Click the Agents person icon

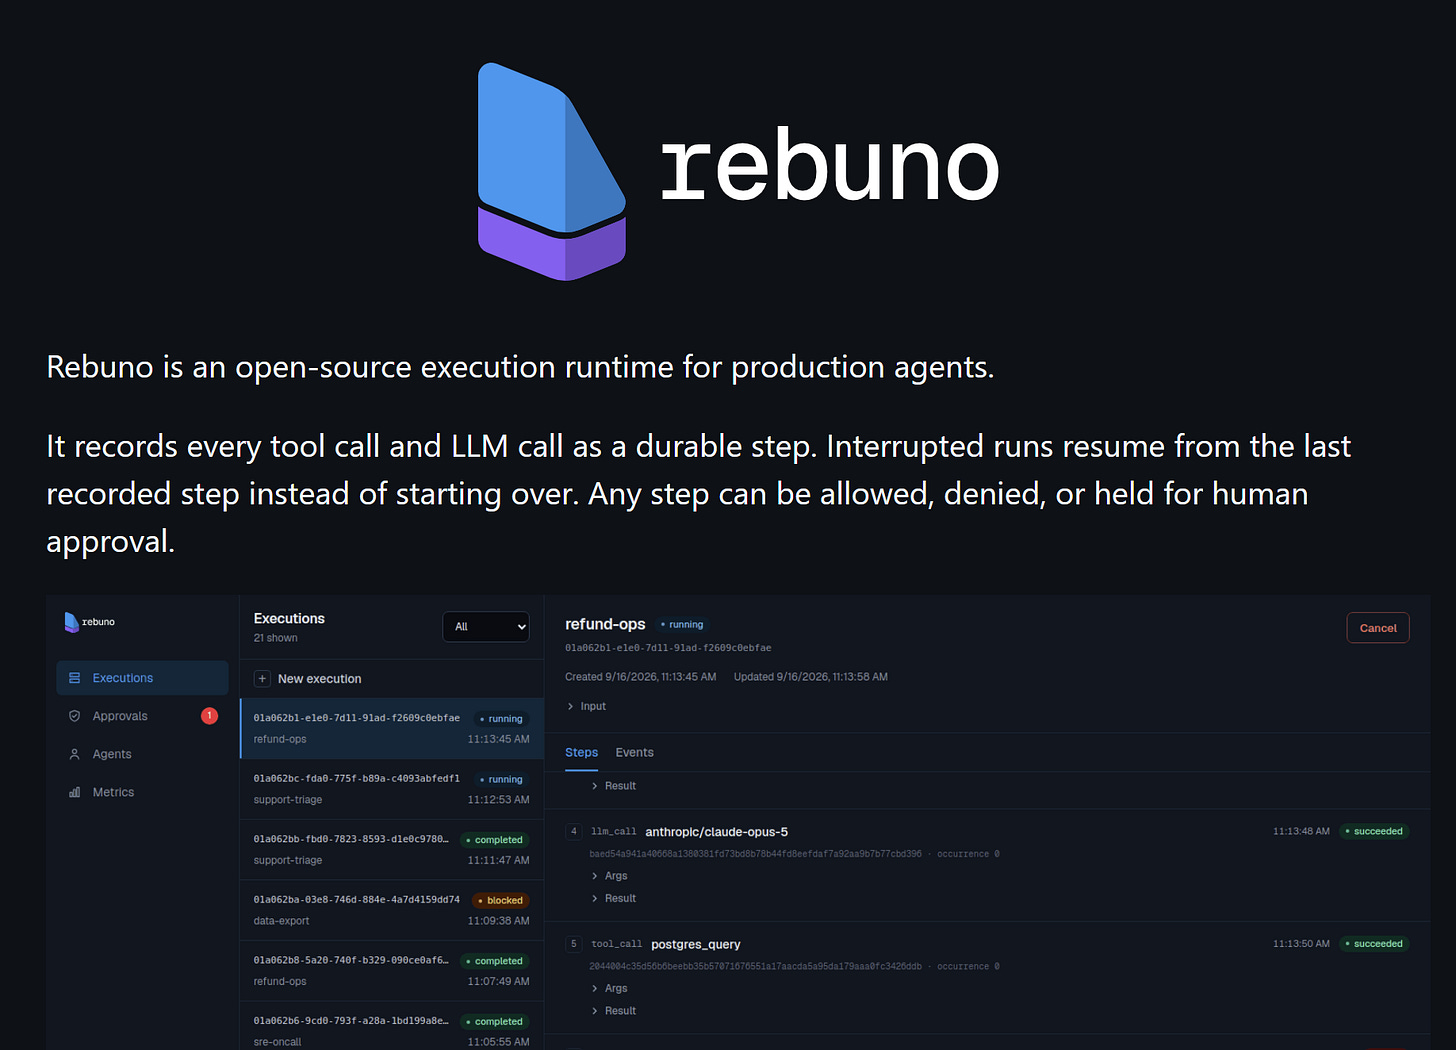74,754
